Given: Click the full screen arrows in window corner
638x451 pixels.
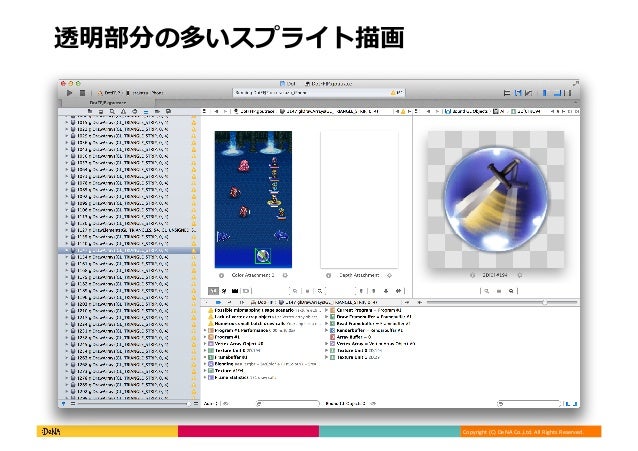Looking at the screenshot, I should point(575,83).
